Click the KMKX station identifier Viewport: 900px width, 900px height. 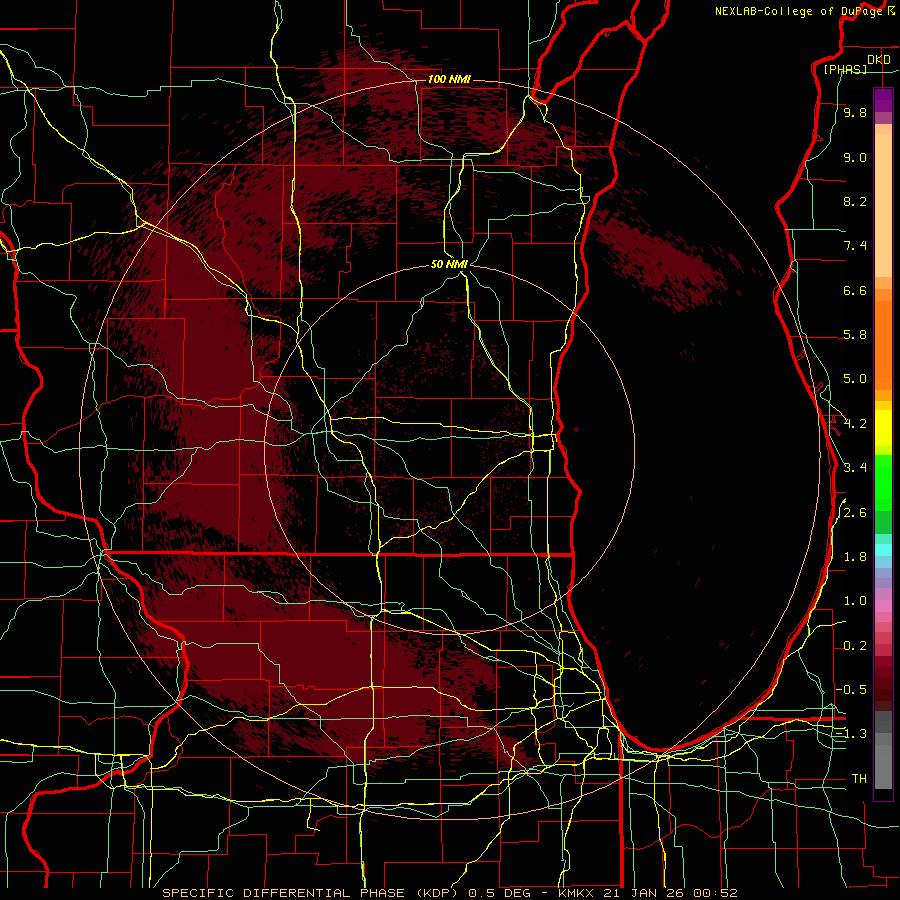576,893
